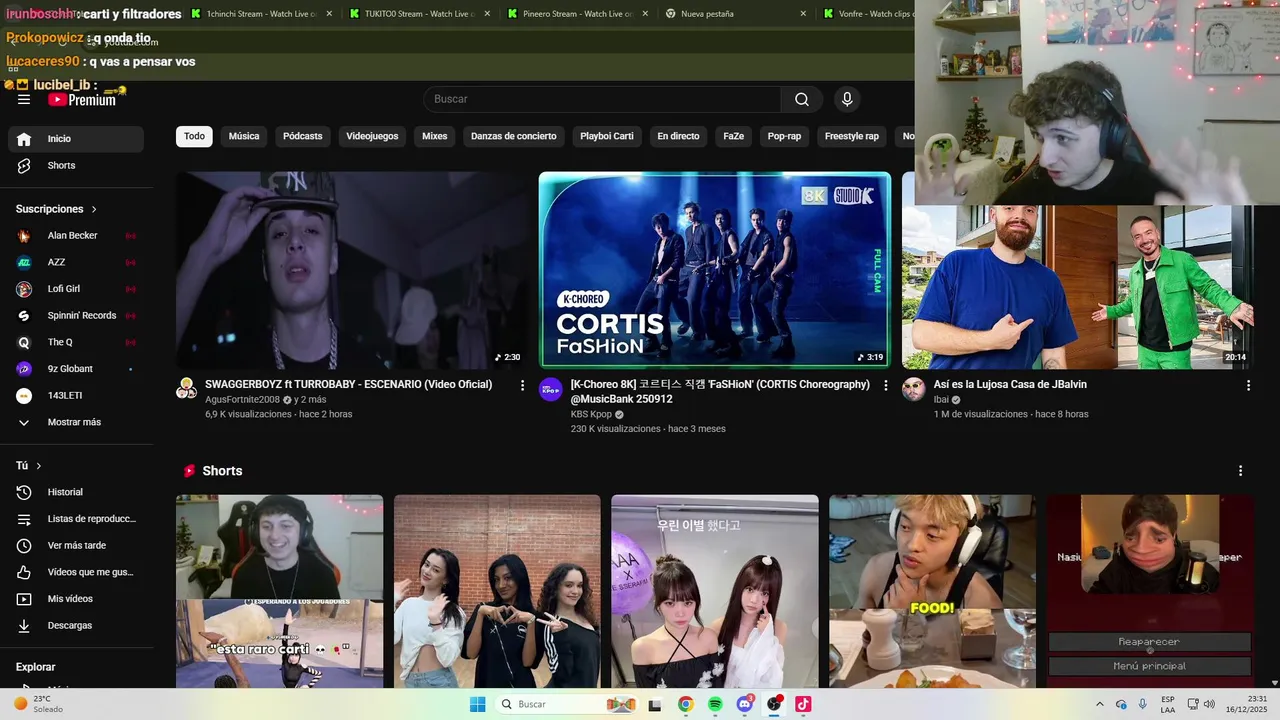The width and height of the screenshot is (1280, 720).
Task: Open the YouTube hamburger guide menu
Action: coord(24,99)
